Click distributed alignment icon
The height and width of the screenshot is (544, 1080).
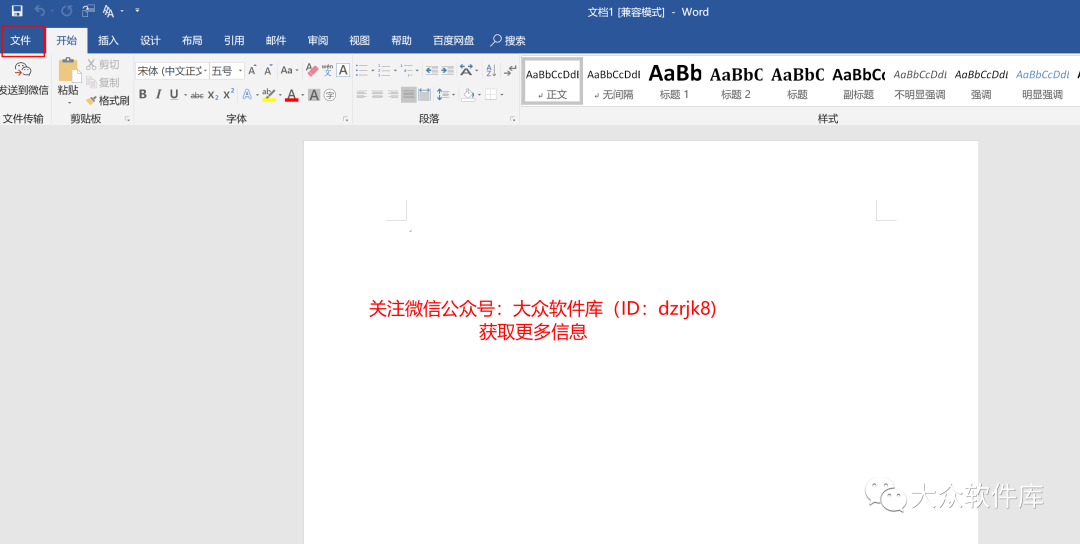(424, 94)
